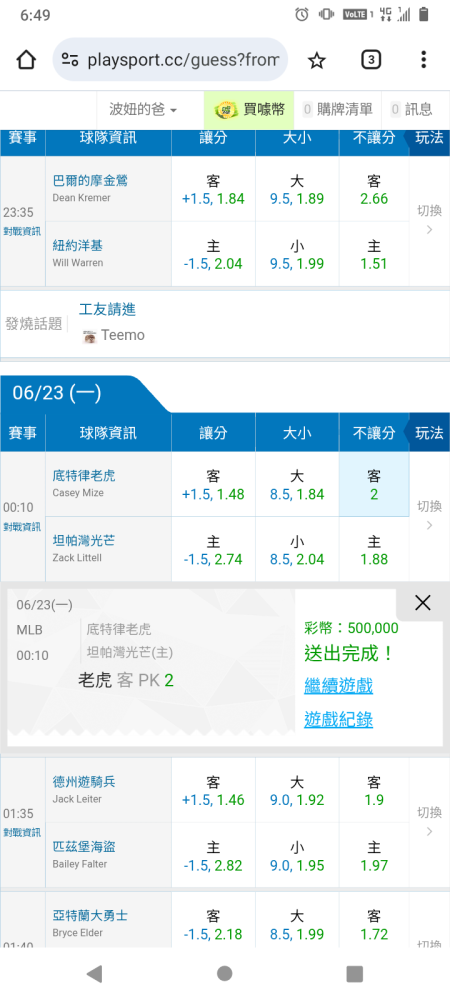Select 小 9.5, 1.99 under option
Screen dimensions: 450x1000
pyautogui.click(x=297, y=254)
